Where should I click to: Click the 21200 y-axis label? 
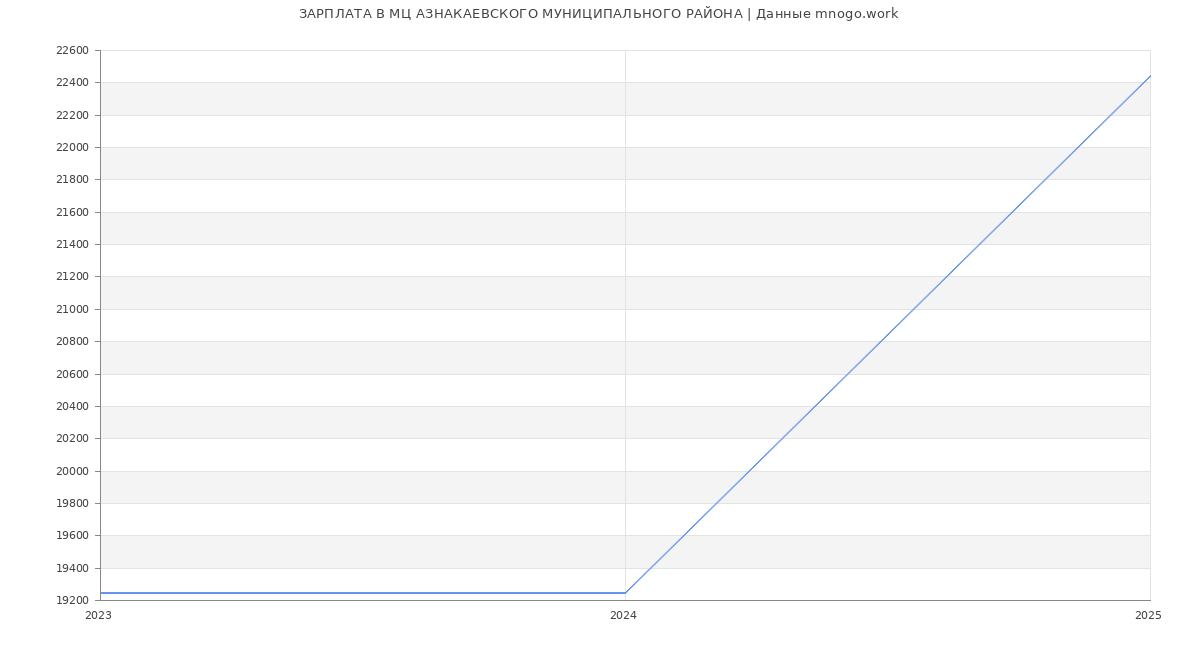pos(72,277)
